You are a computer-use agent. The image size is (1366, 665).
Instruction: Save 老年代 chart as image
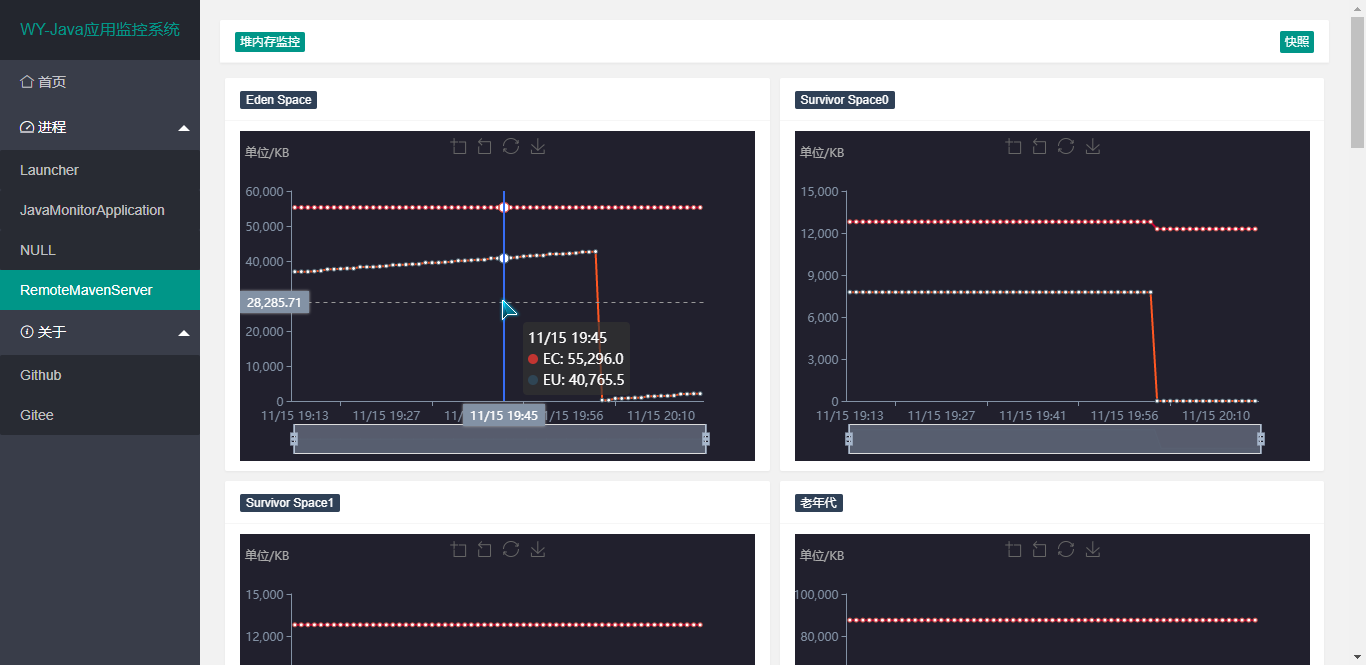[1093, 550]
